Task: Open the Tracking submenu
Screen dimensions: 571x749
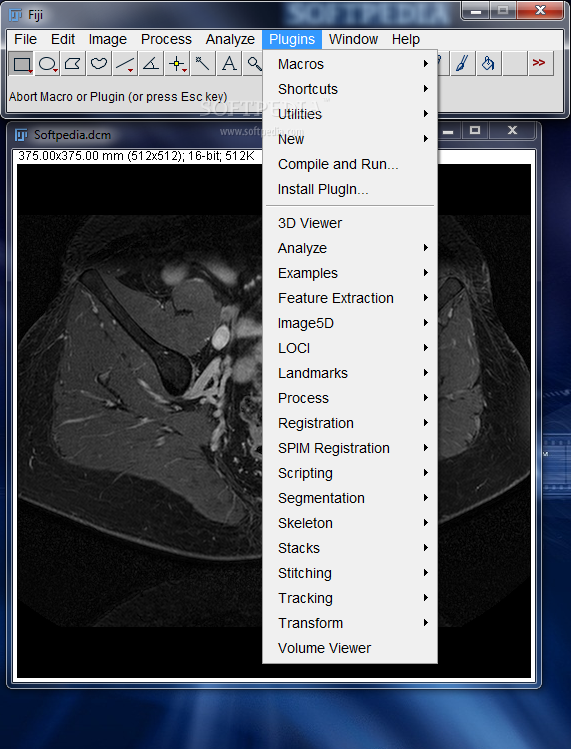Action: tap(350, 598)
